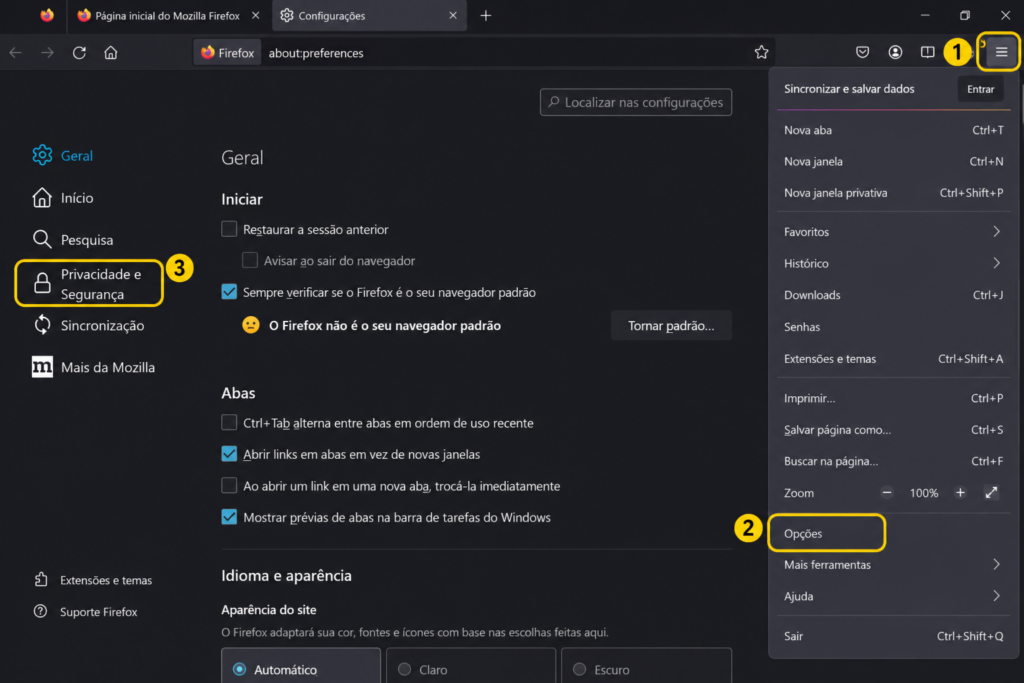The height and width of the screenshot is (683, 1024).
Task: Open Senhas from the menu
Action: [x=893, y=326]
